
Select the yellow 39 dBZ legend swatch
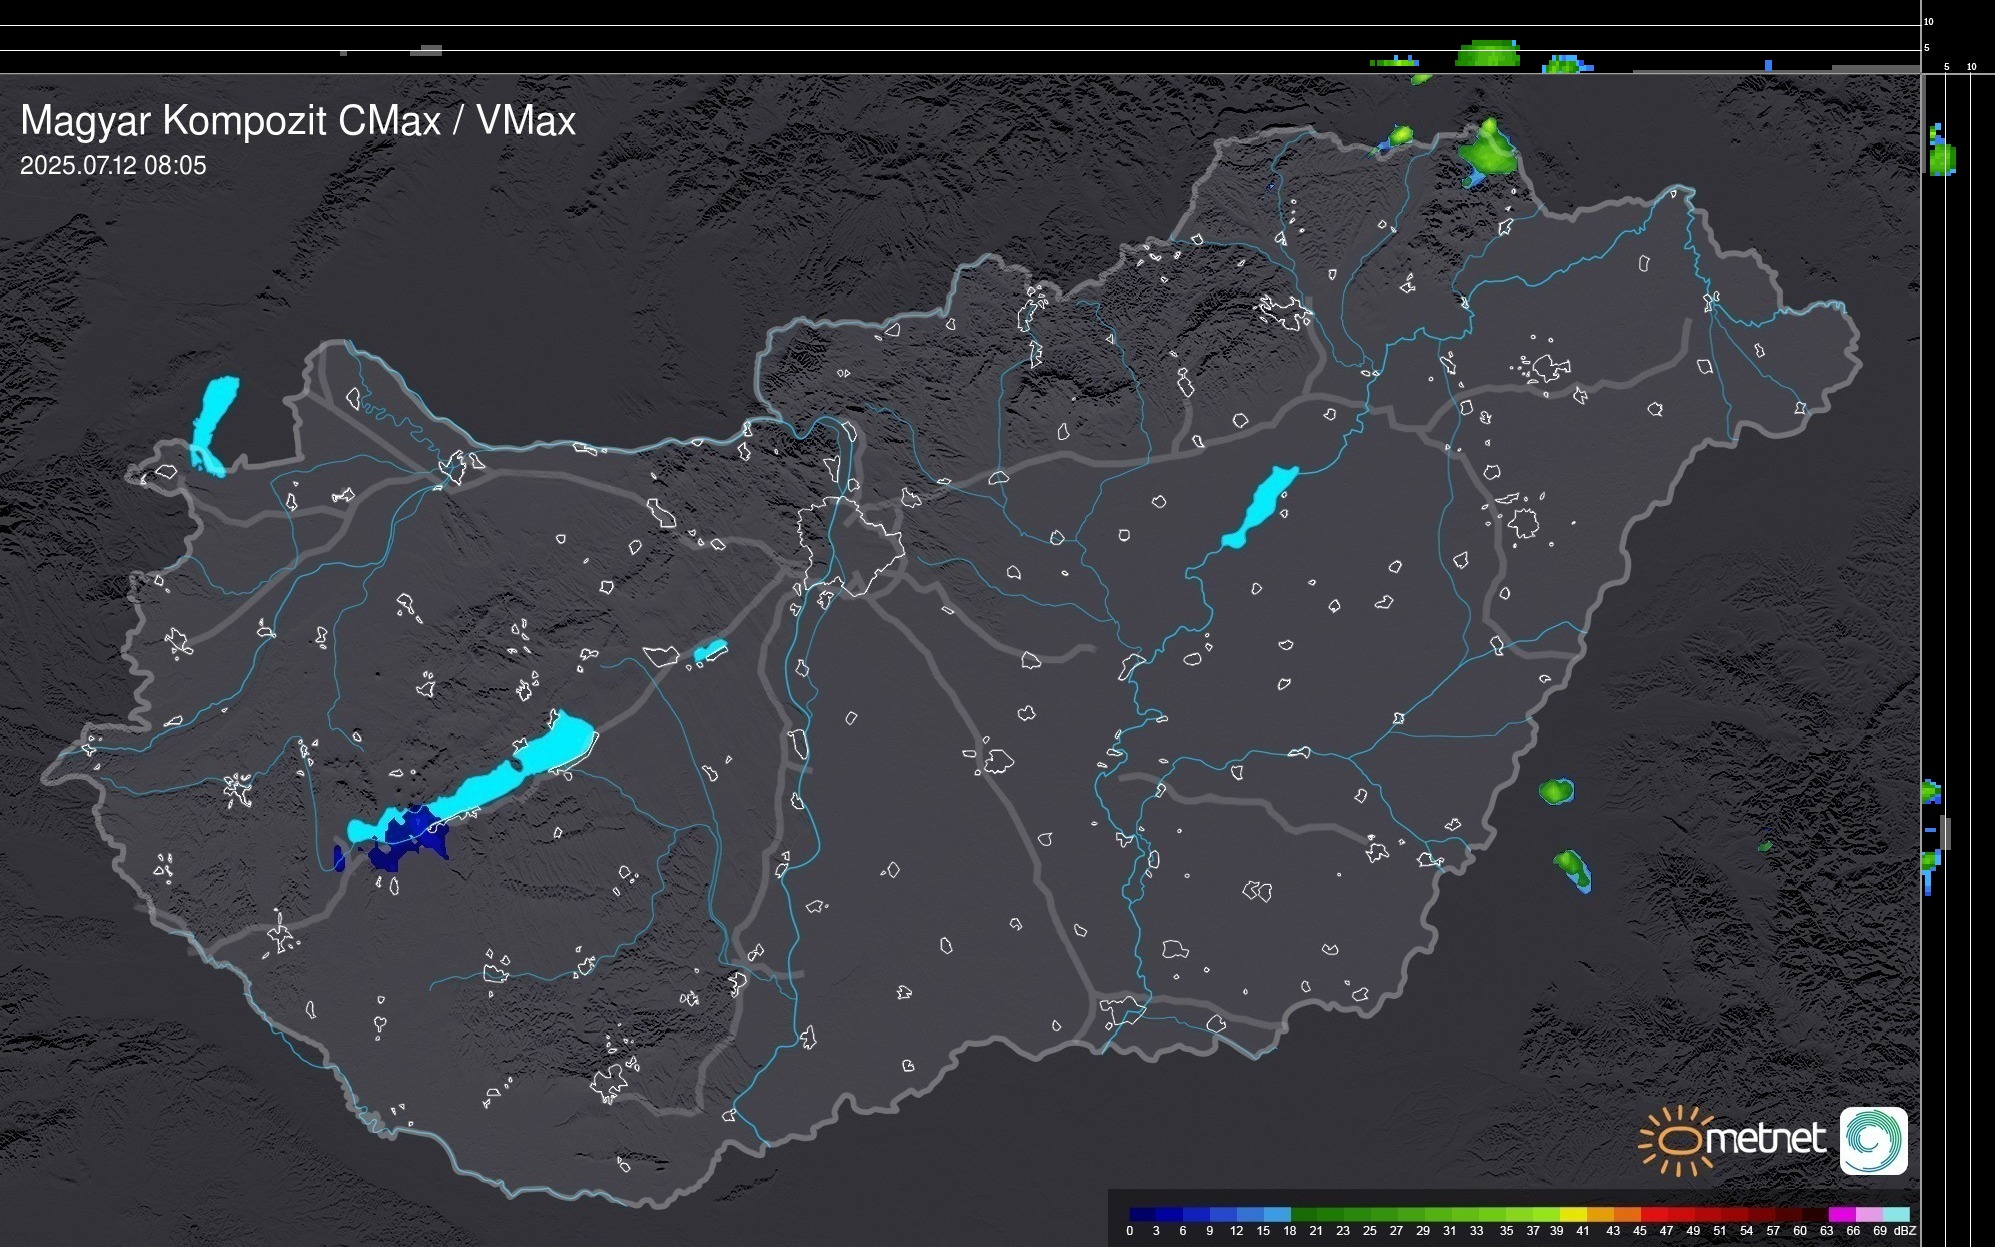(1573, 1214)
